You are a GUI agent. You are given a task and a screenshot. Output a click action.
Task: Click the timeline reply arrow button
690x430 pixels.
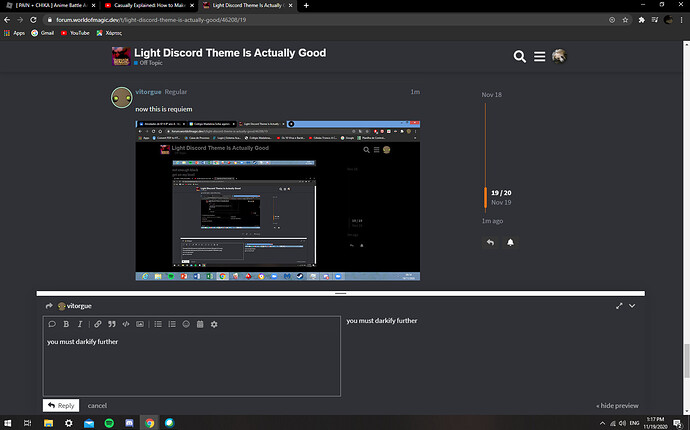click(x=490, y=243)
